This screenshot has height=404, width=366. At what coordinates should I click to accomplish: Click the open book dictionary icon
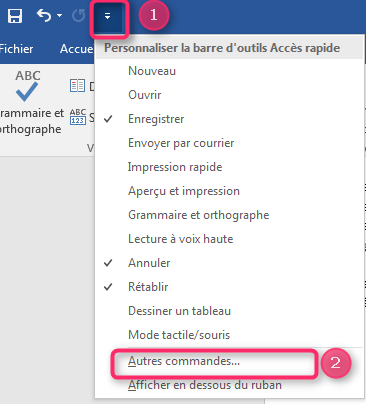click(x=77, y=86)
